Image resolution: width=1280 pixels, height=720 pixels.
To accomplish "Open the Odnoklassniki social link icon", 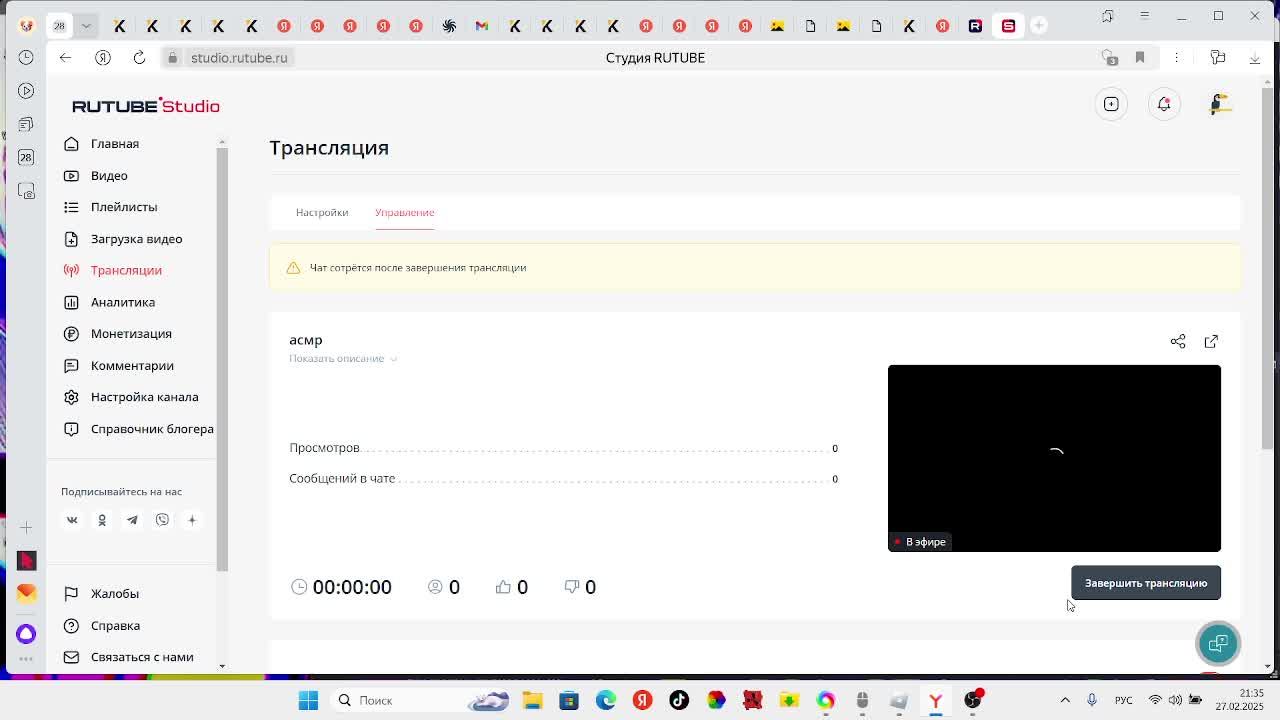I will pos(102,520).
